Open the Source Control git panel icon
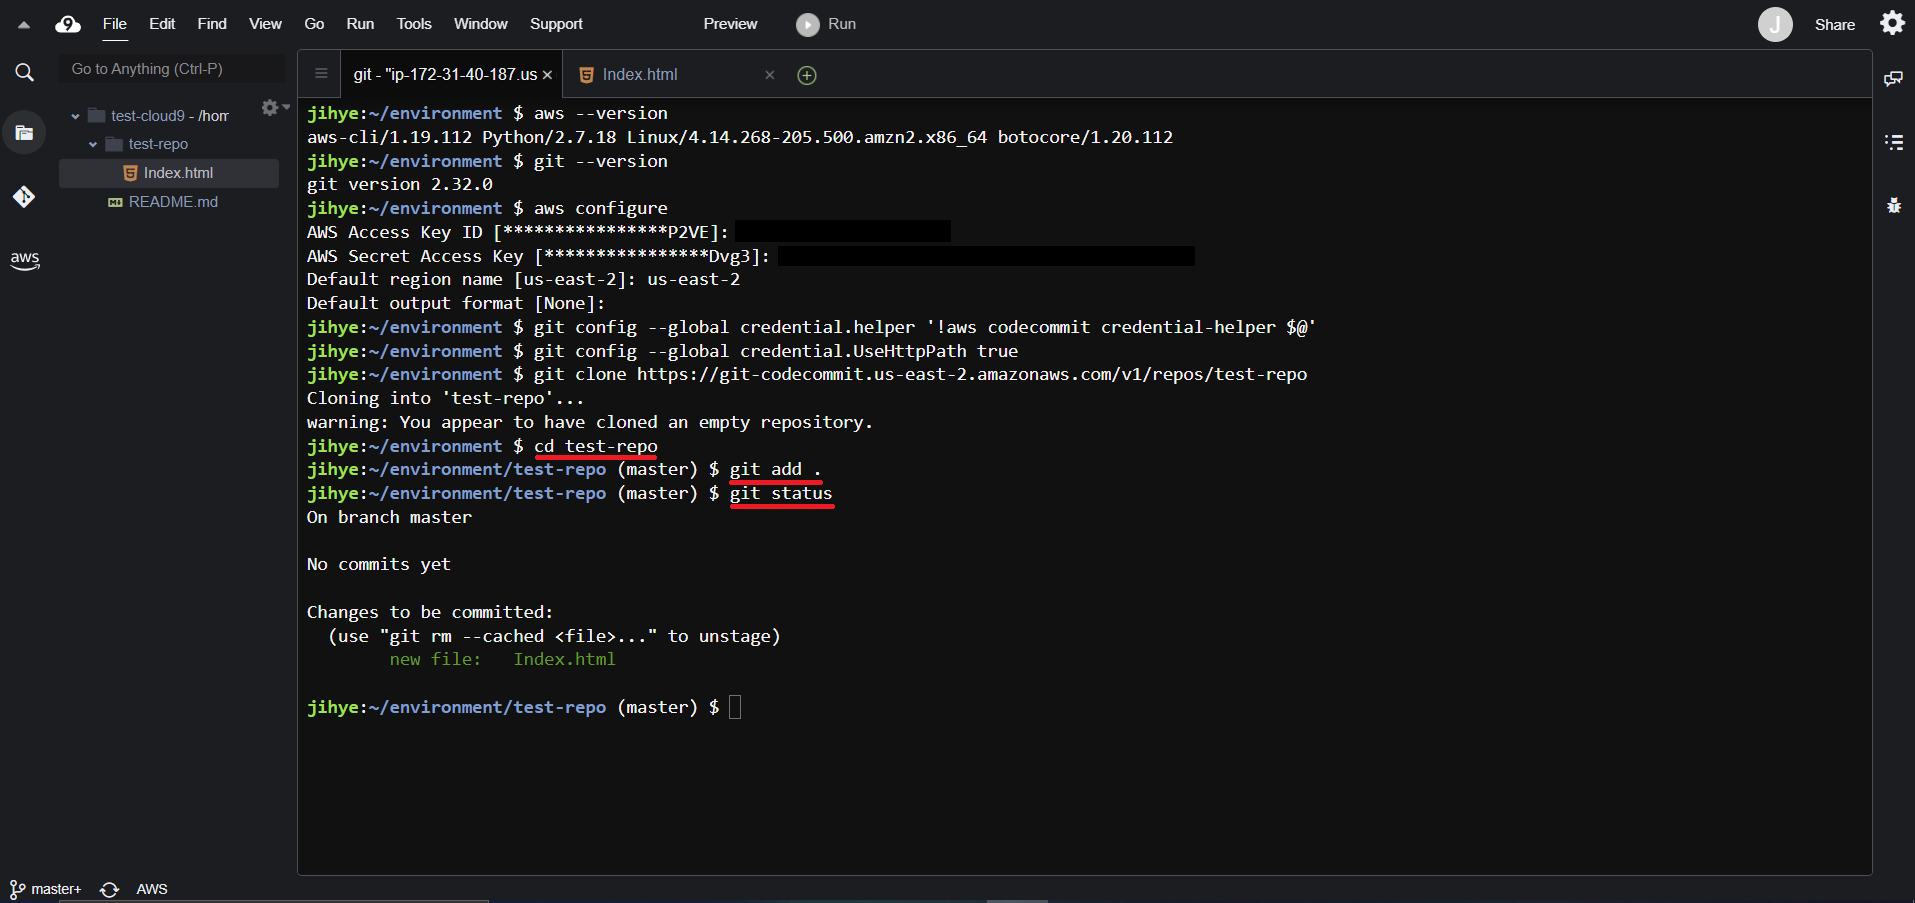This screenshot has height=903, width=1915. point(24,197)
